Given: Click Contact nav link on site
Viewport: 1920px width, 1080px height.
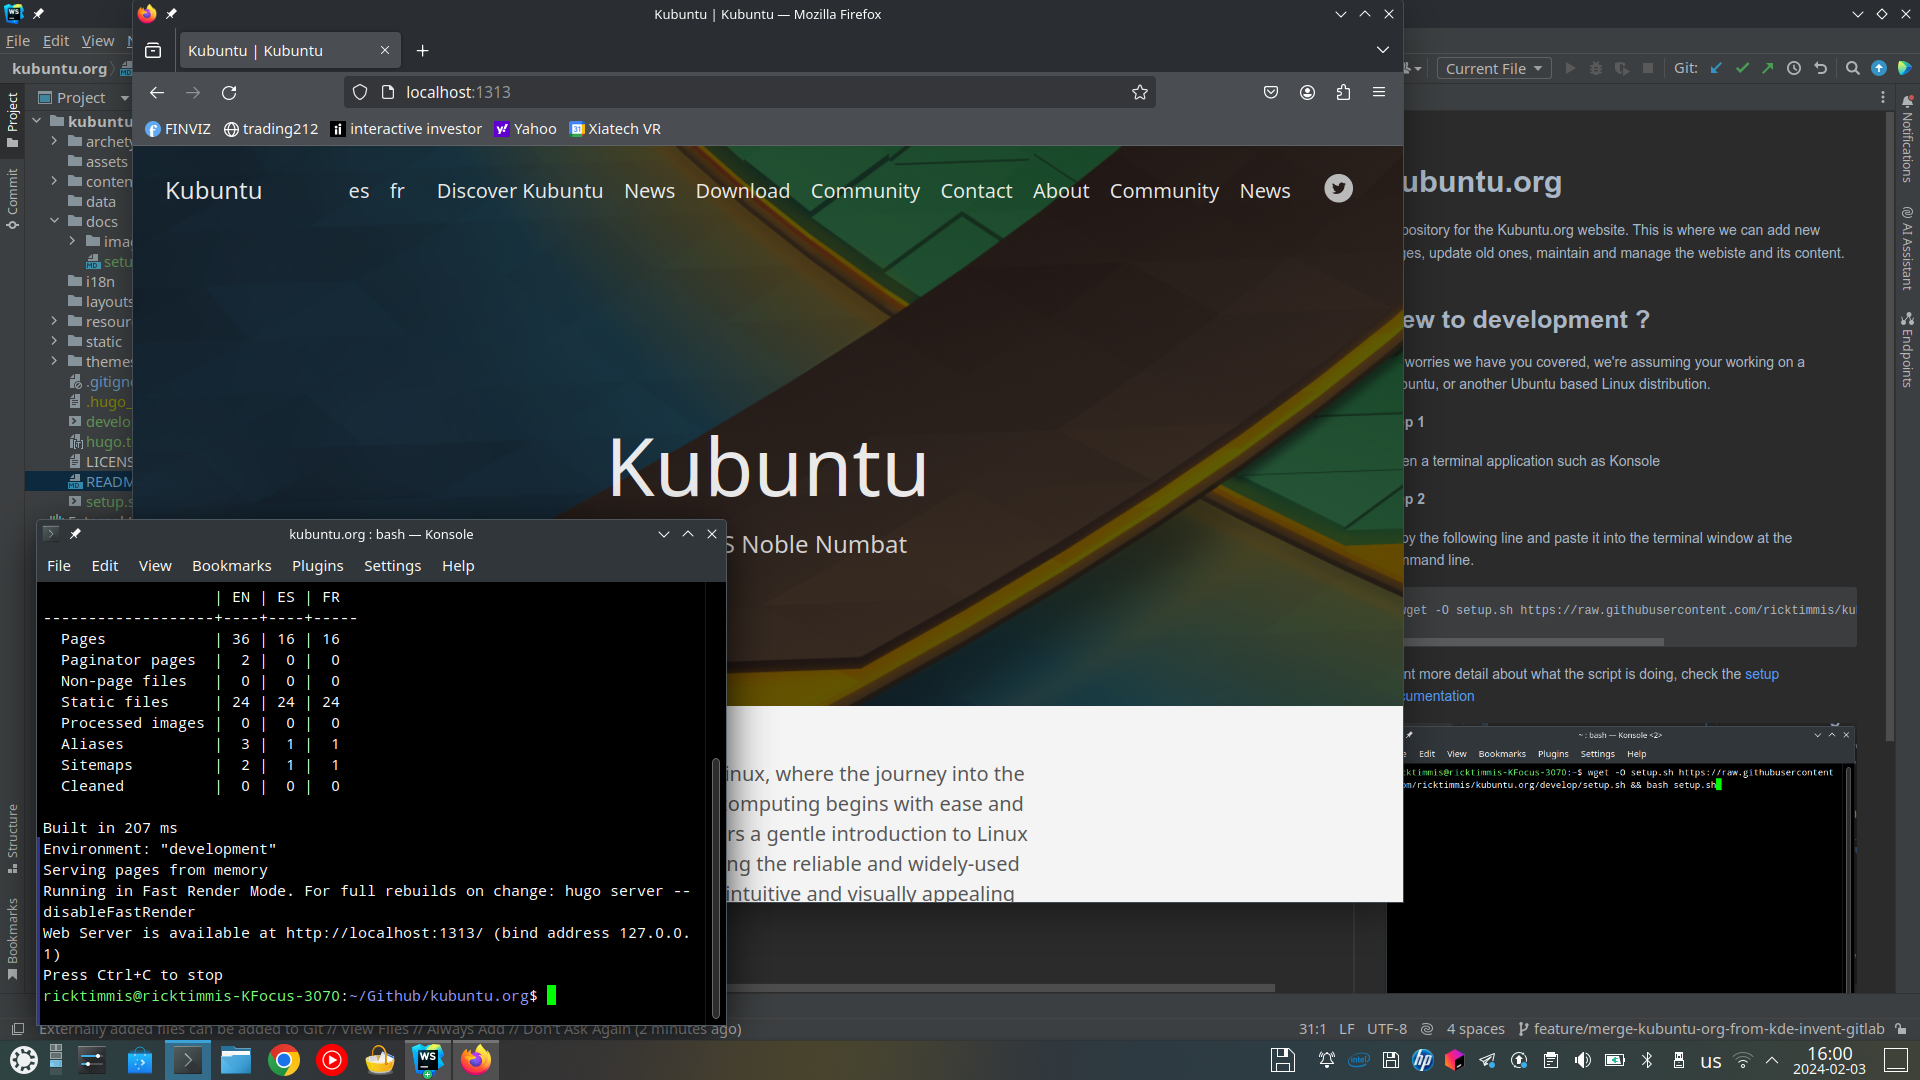Looking at the screenshot, I should (x=976, y=191).
